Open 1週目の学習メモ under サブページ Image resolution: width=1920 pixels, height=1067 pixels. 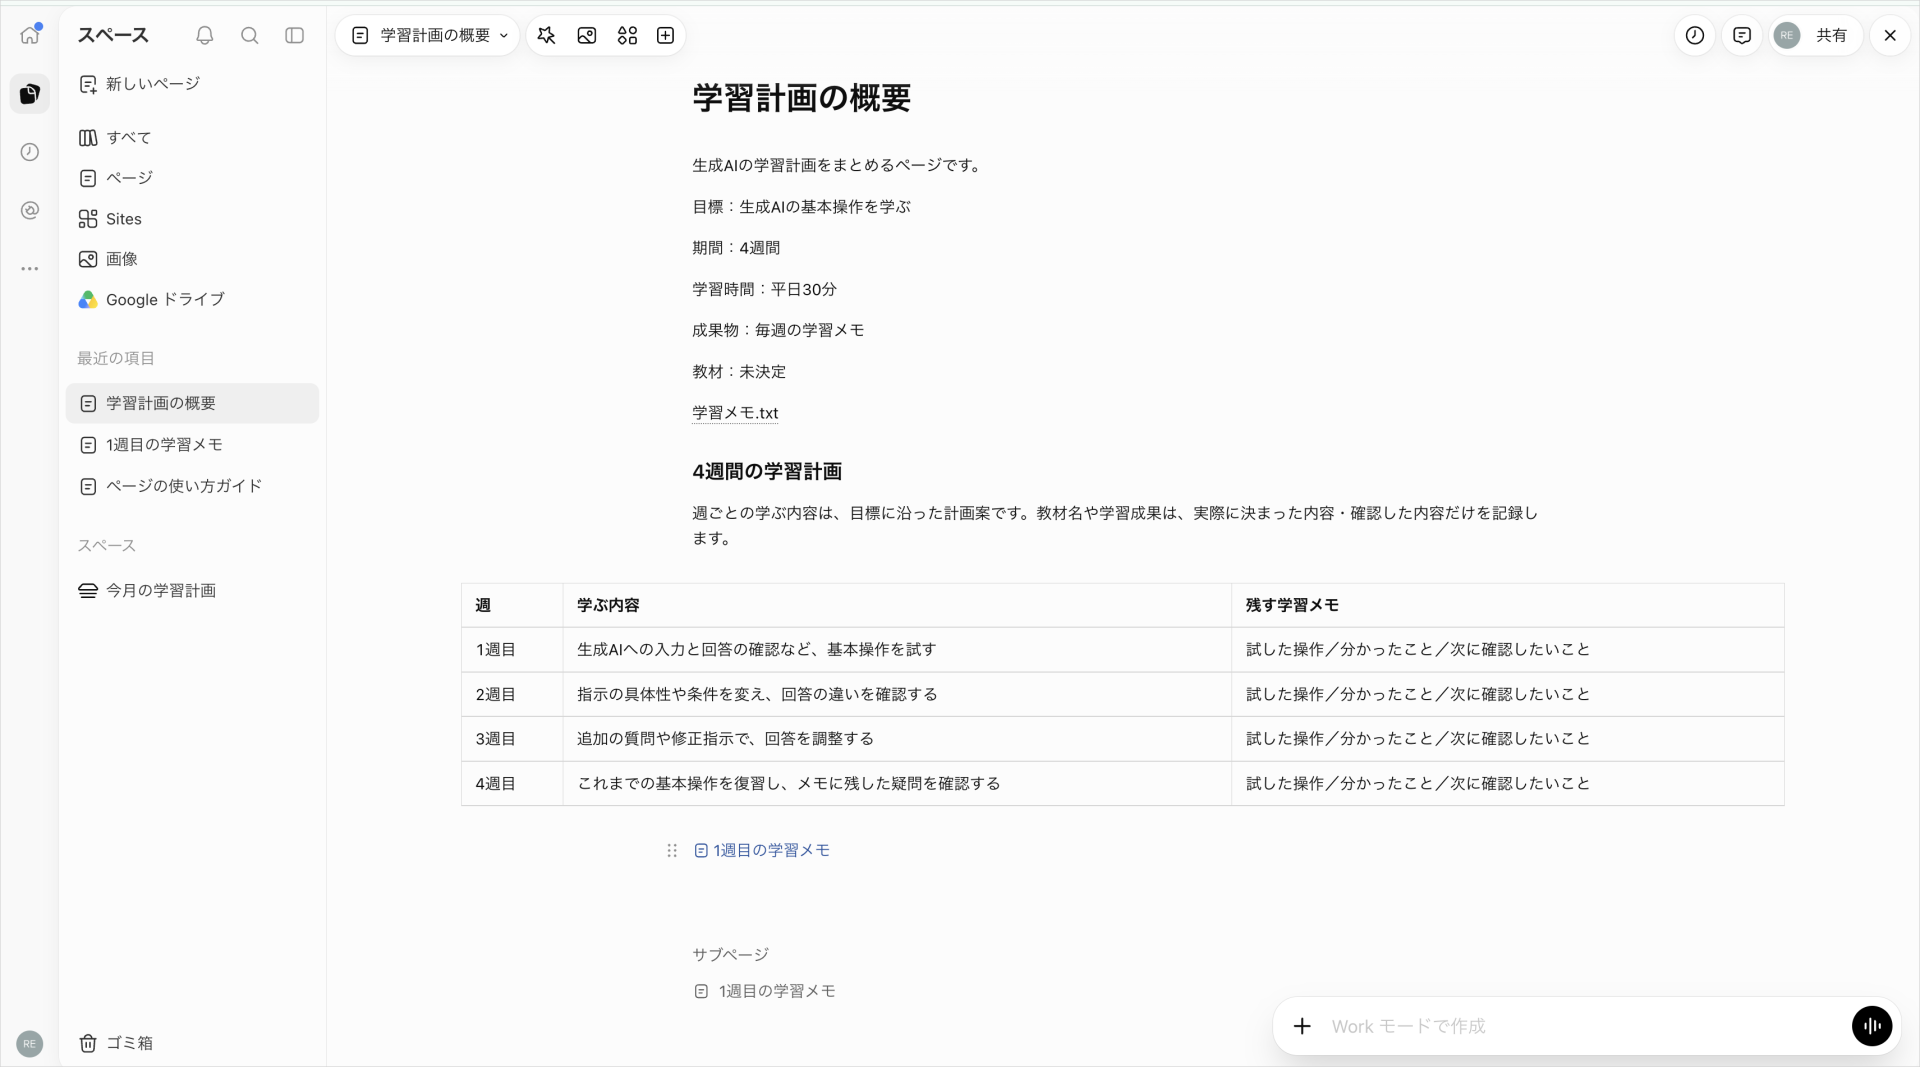click(x=765, y=991)
